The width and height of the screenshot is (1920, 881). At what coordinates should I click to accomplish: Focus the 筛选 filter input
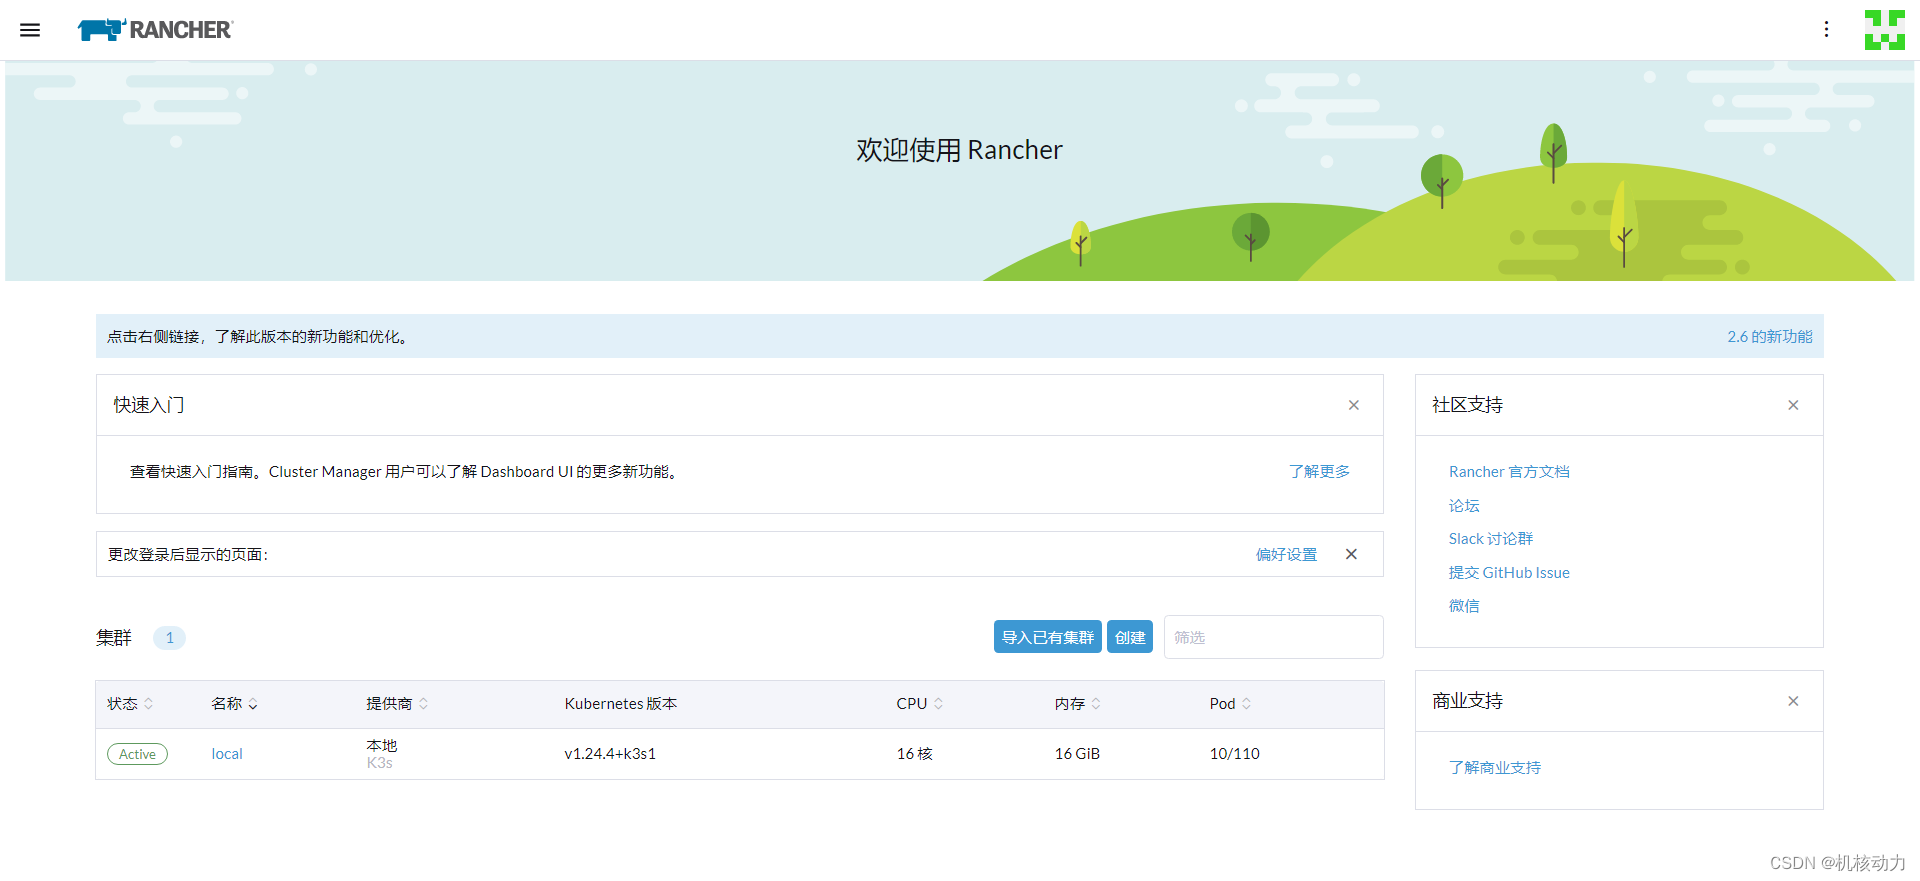pyautogui.click(x=1274, y=637)
